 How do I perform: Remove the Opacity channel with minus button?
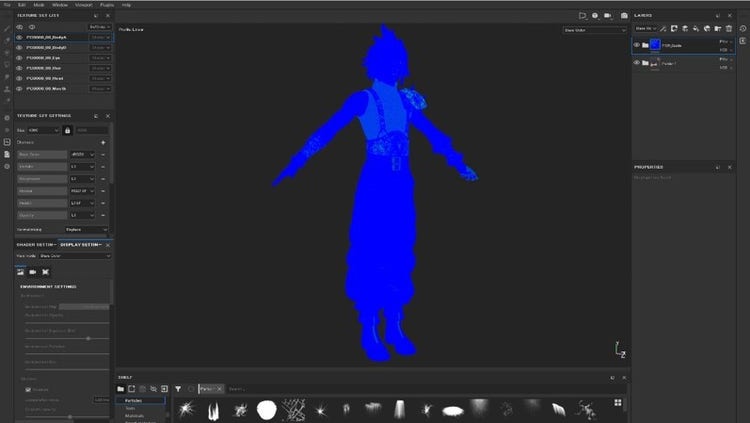[x=103, y=215]
